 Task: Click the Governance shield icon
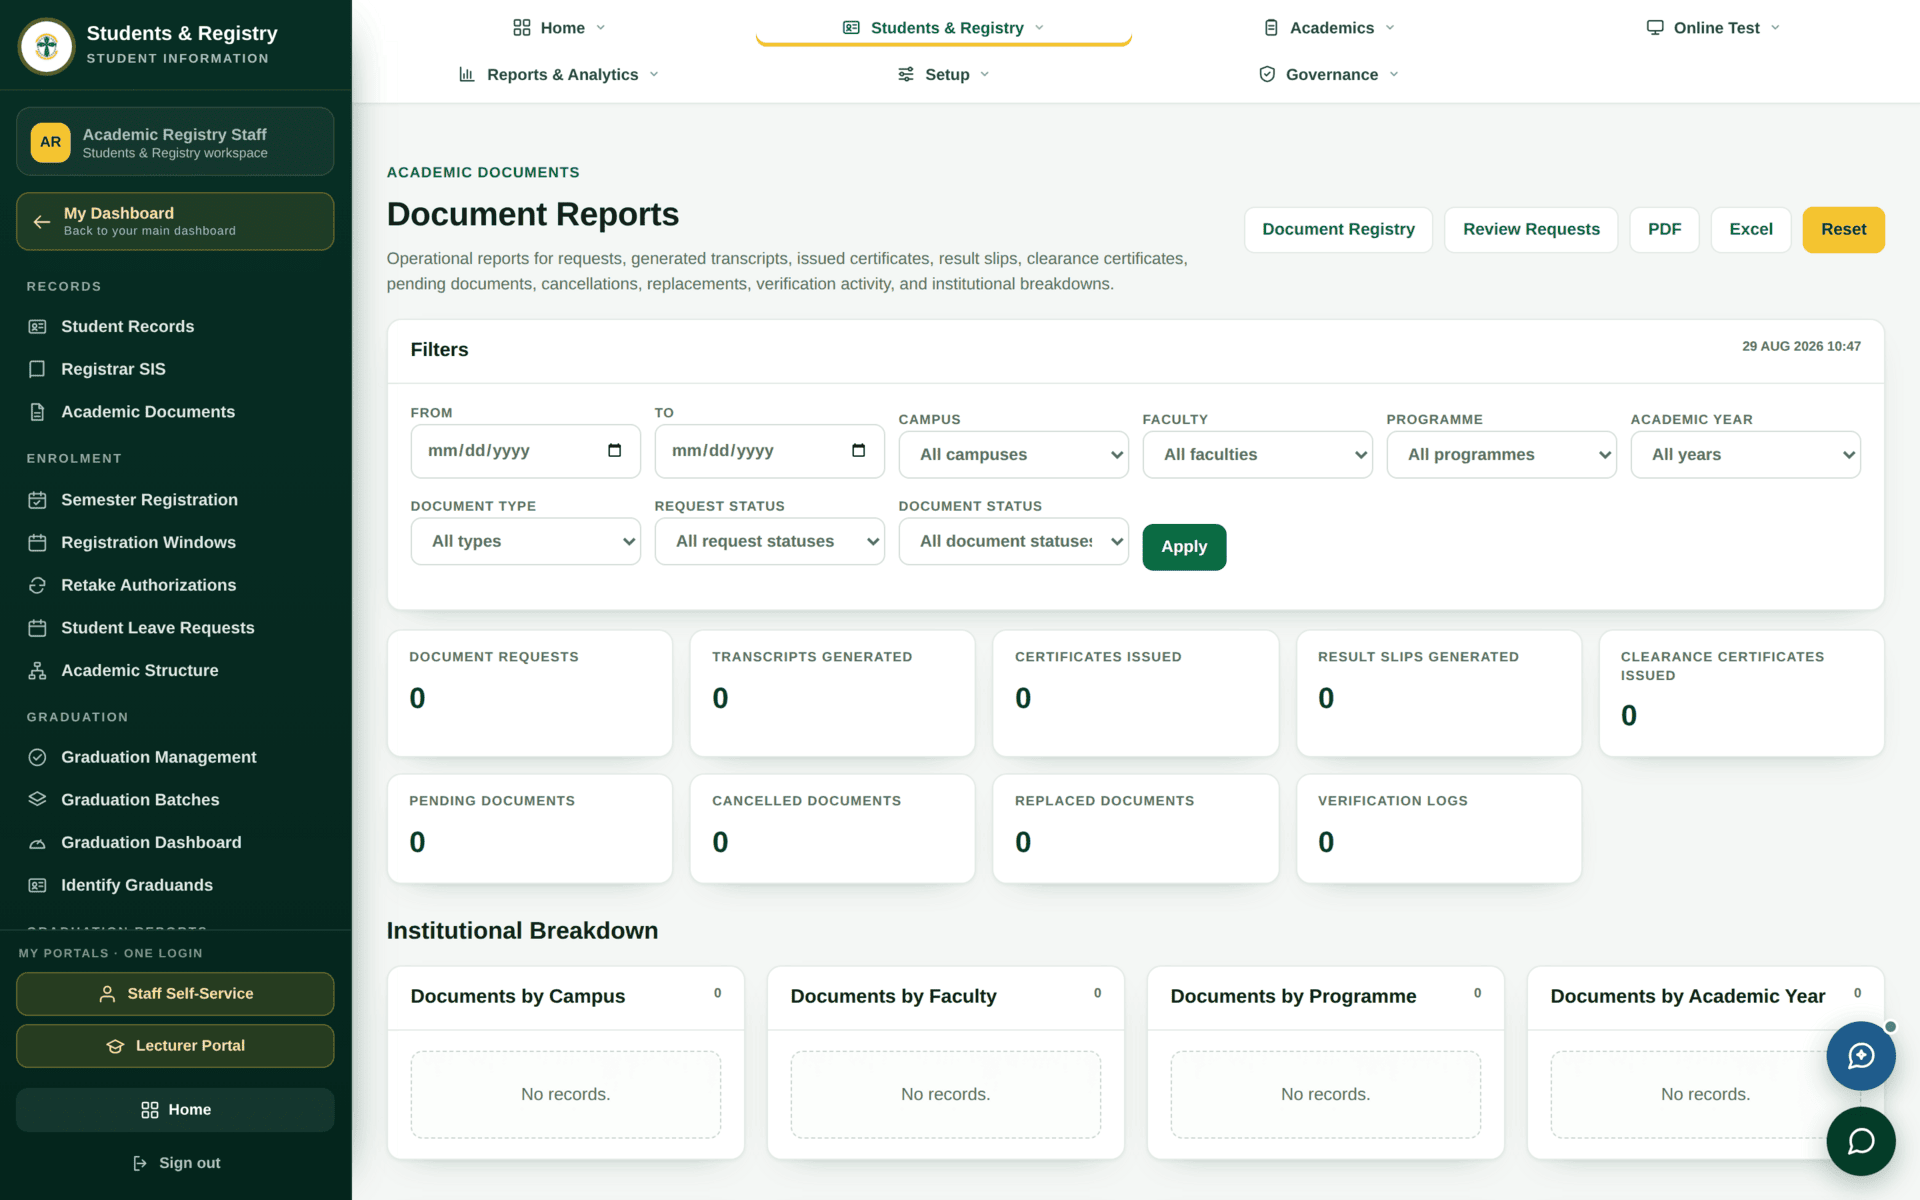(1266, 74)
